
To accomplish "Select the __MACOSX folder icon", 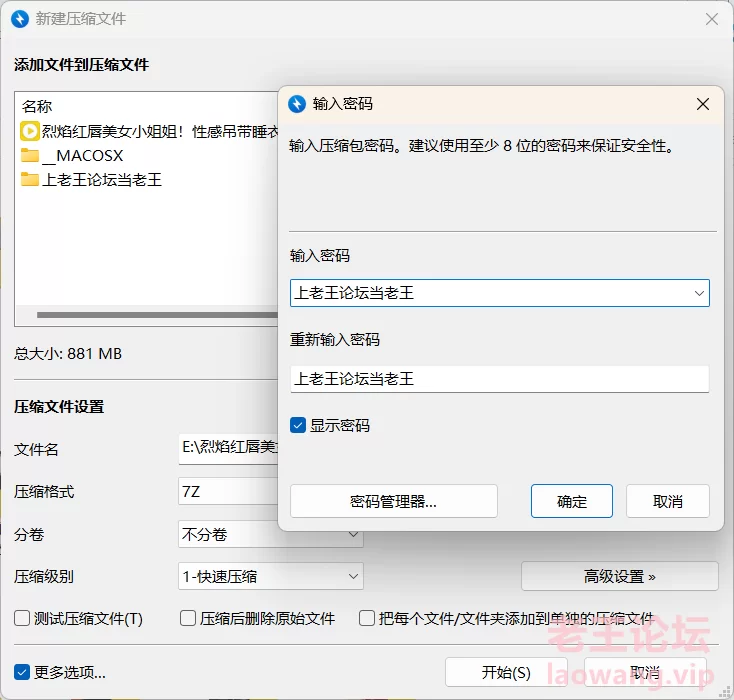I will (x=30, y=155).
